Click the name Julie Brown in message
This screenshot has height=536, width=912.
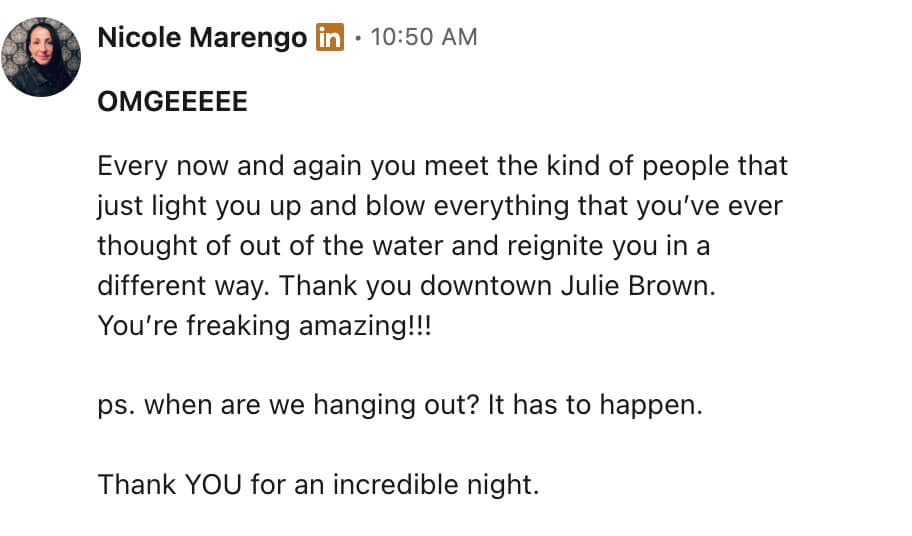click(x=638, y=285)
